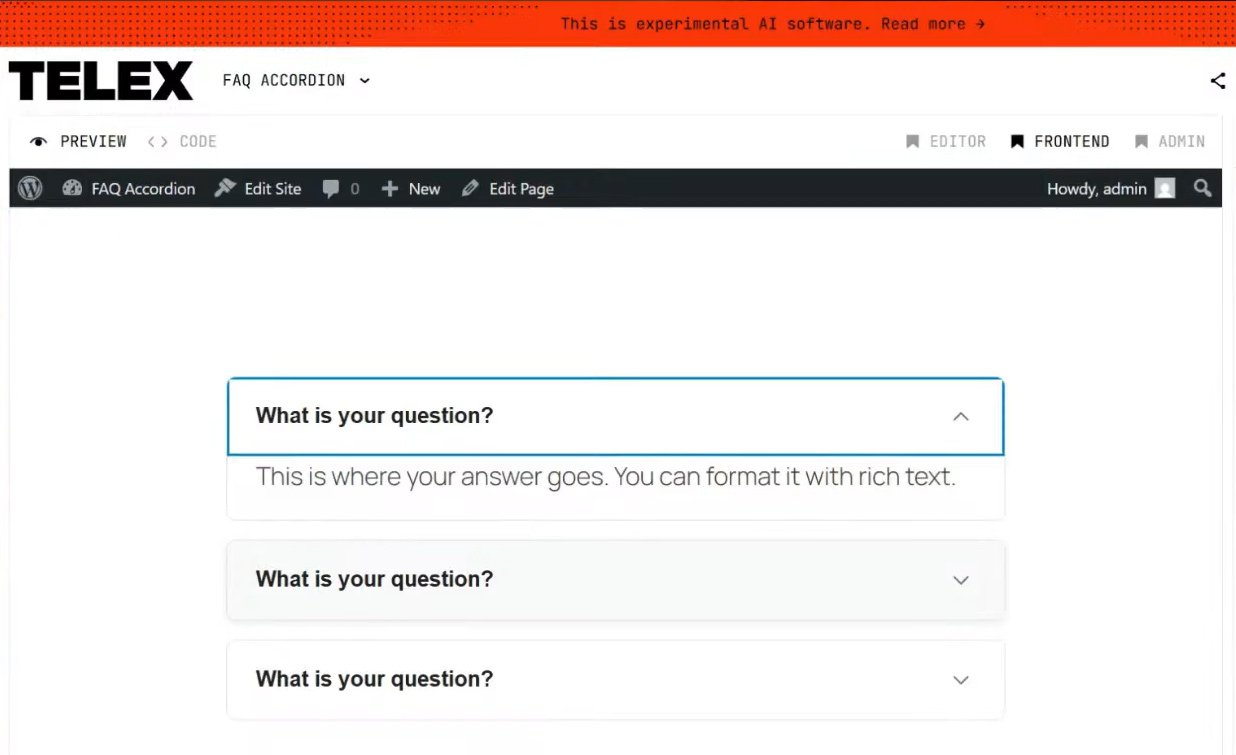Click the TELEX logo

[101, 81]
